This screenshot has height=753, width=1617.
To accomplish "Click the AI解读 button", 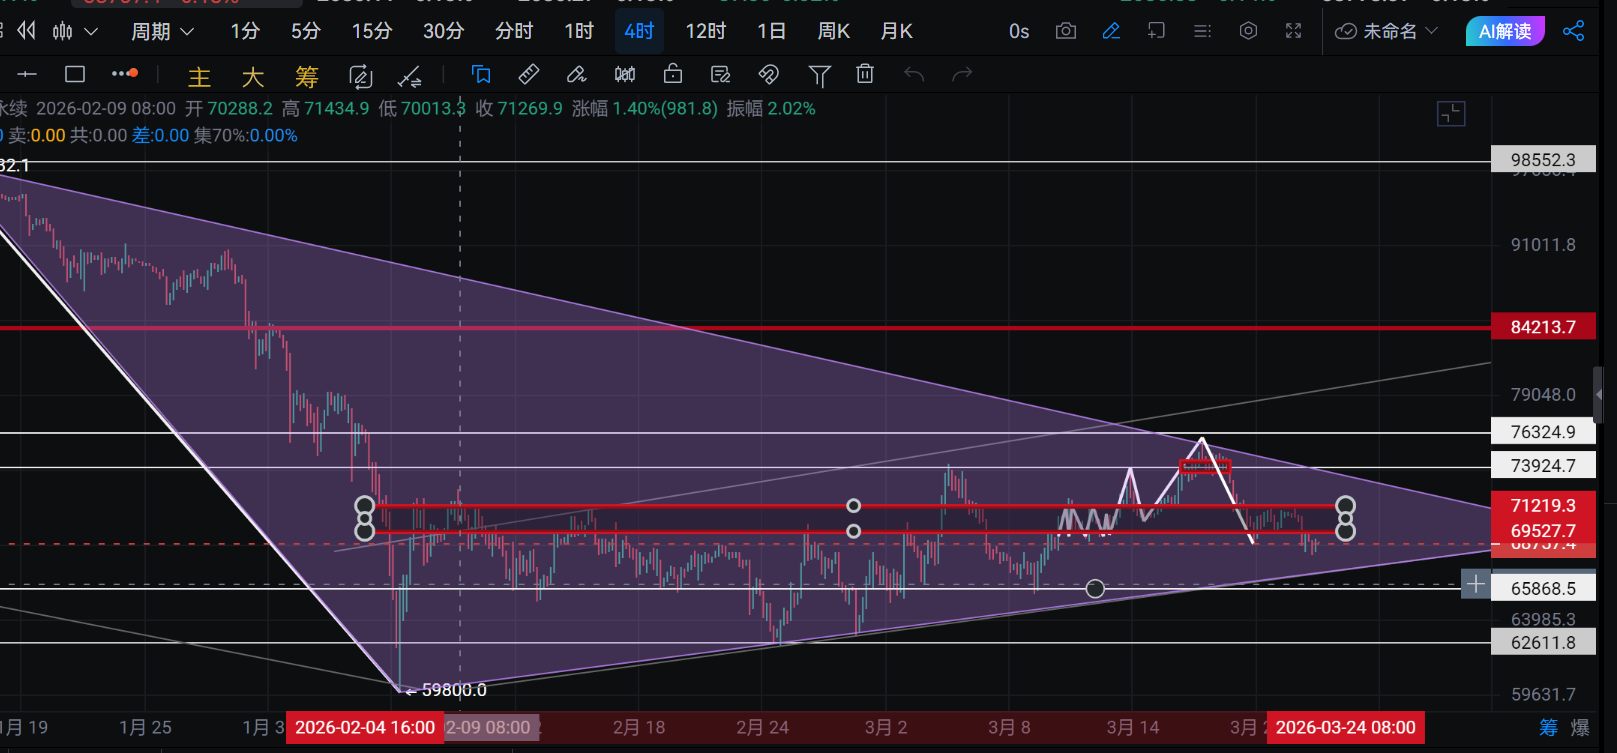I will (1504, 32).
